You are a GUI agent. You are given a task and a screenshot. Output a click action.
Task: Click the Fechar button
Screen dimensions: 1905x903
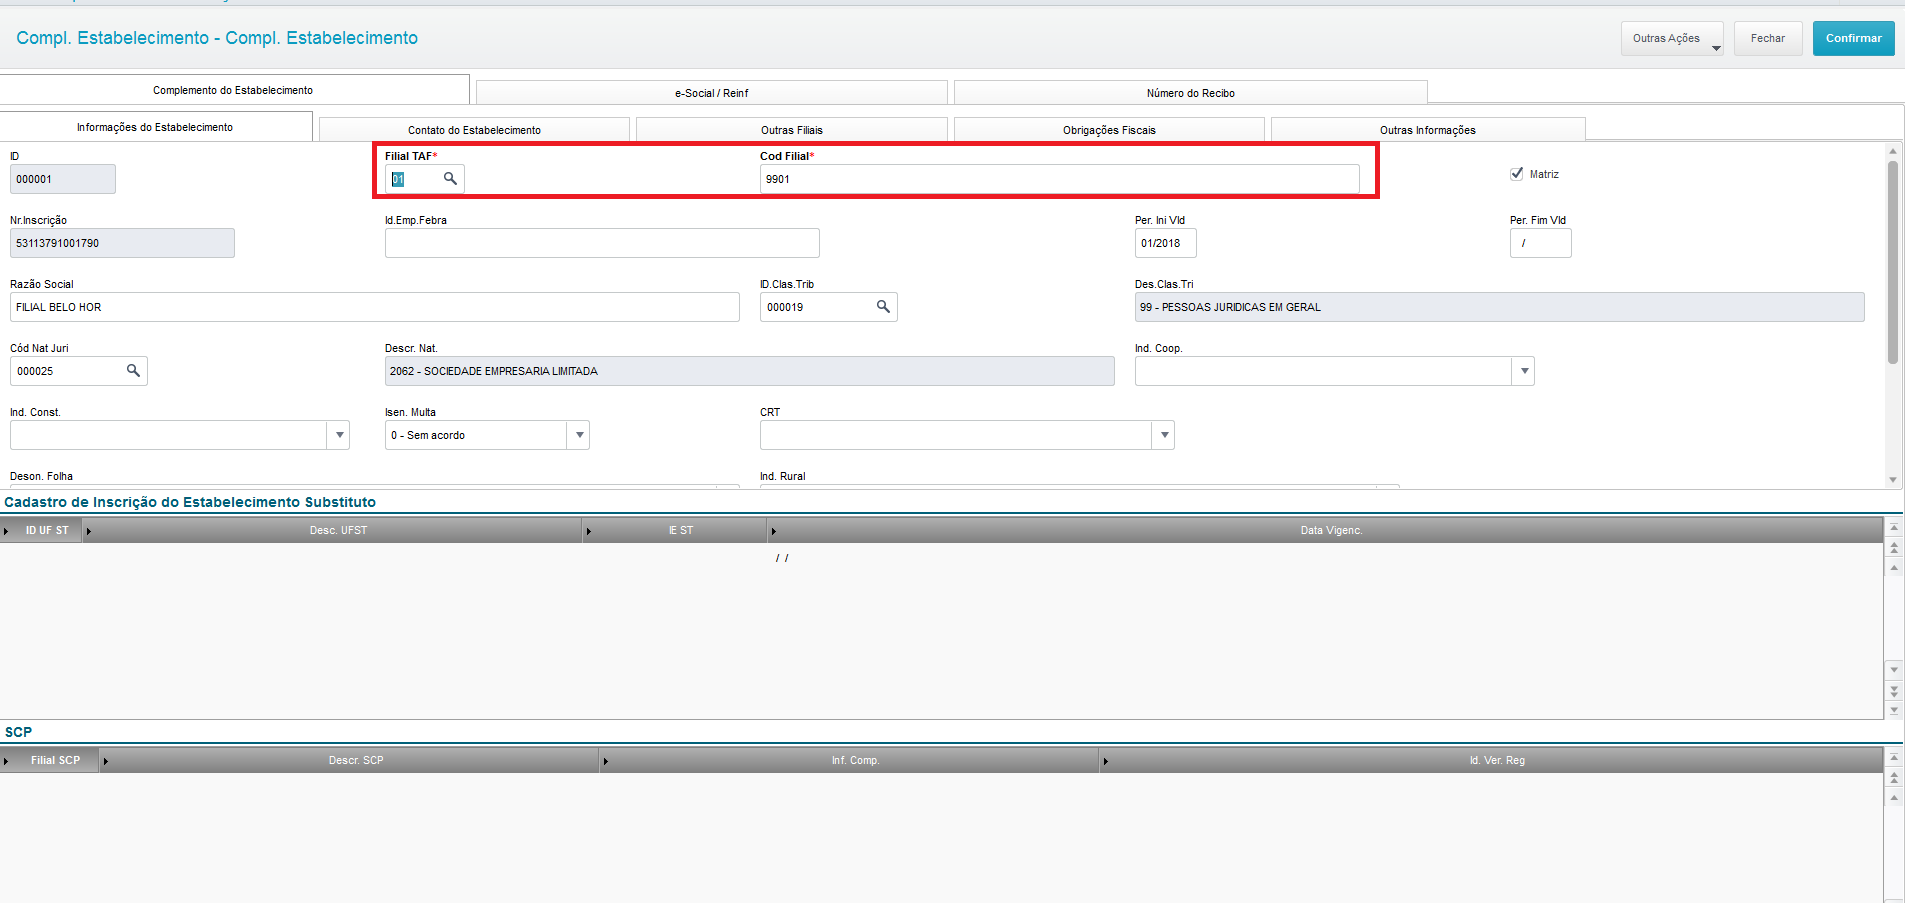1767,38
